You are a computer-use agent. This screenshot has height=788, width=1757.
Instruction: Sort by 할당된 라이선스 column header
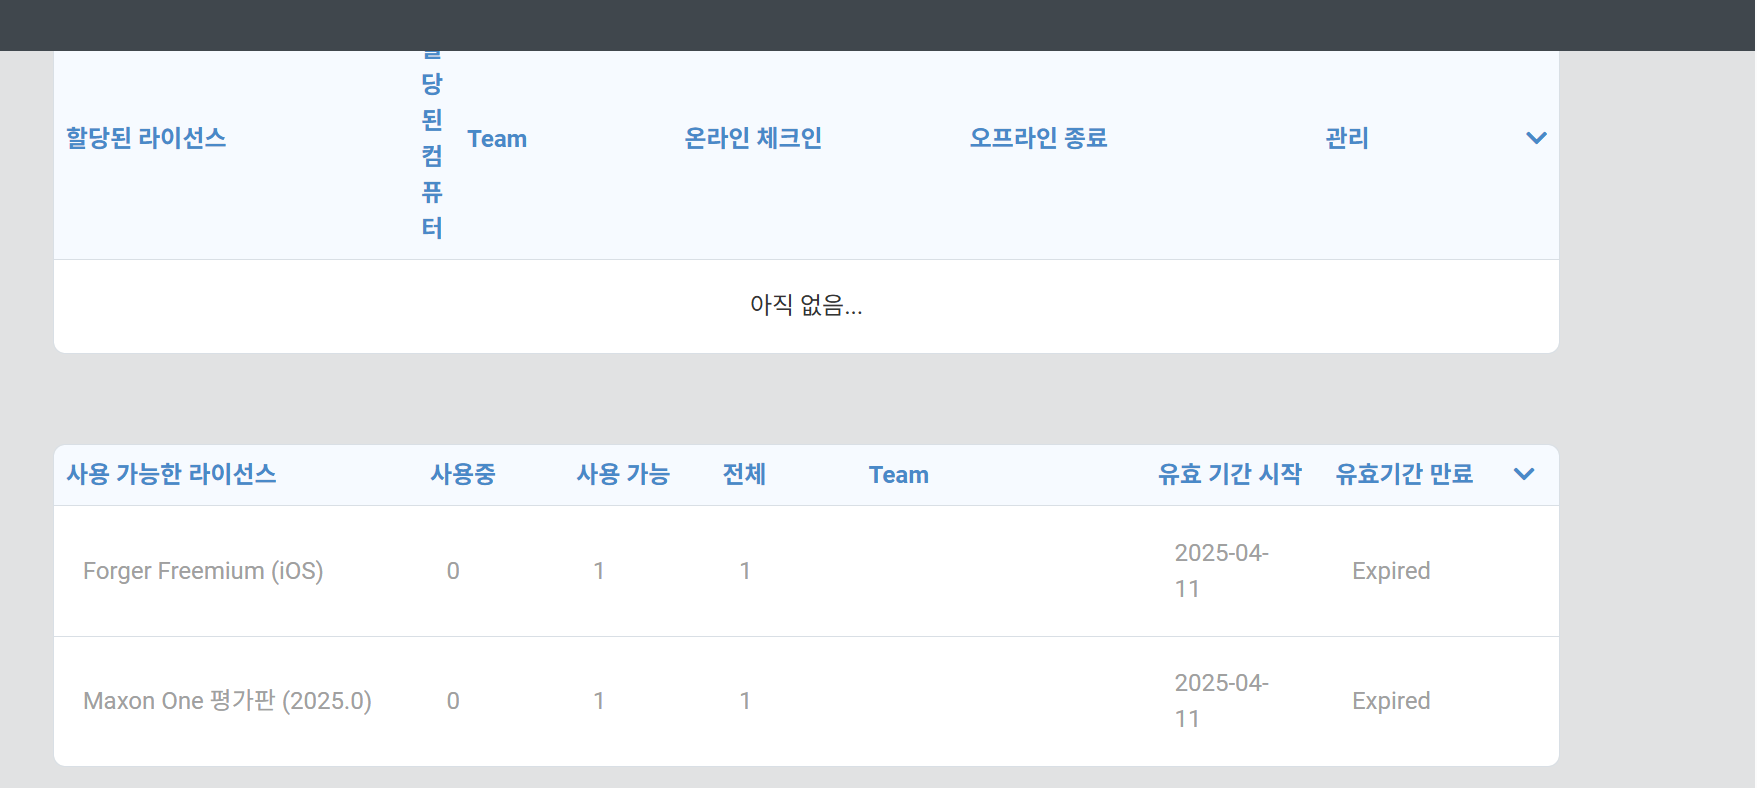click(146, 138)
